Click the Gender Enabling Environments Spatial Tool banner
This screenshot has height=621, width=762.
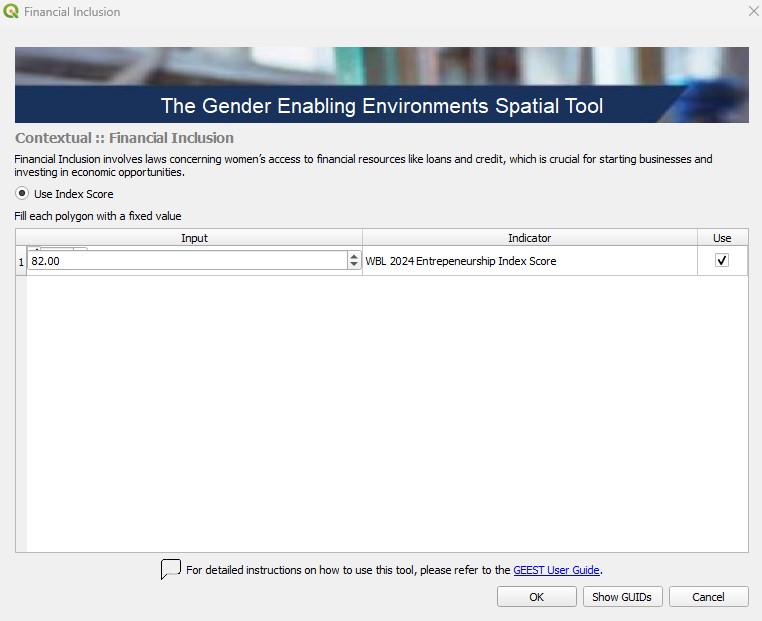click(381, 85)
